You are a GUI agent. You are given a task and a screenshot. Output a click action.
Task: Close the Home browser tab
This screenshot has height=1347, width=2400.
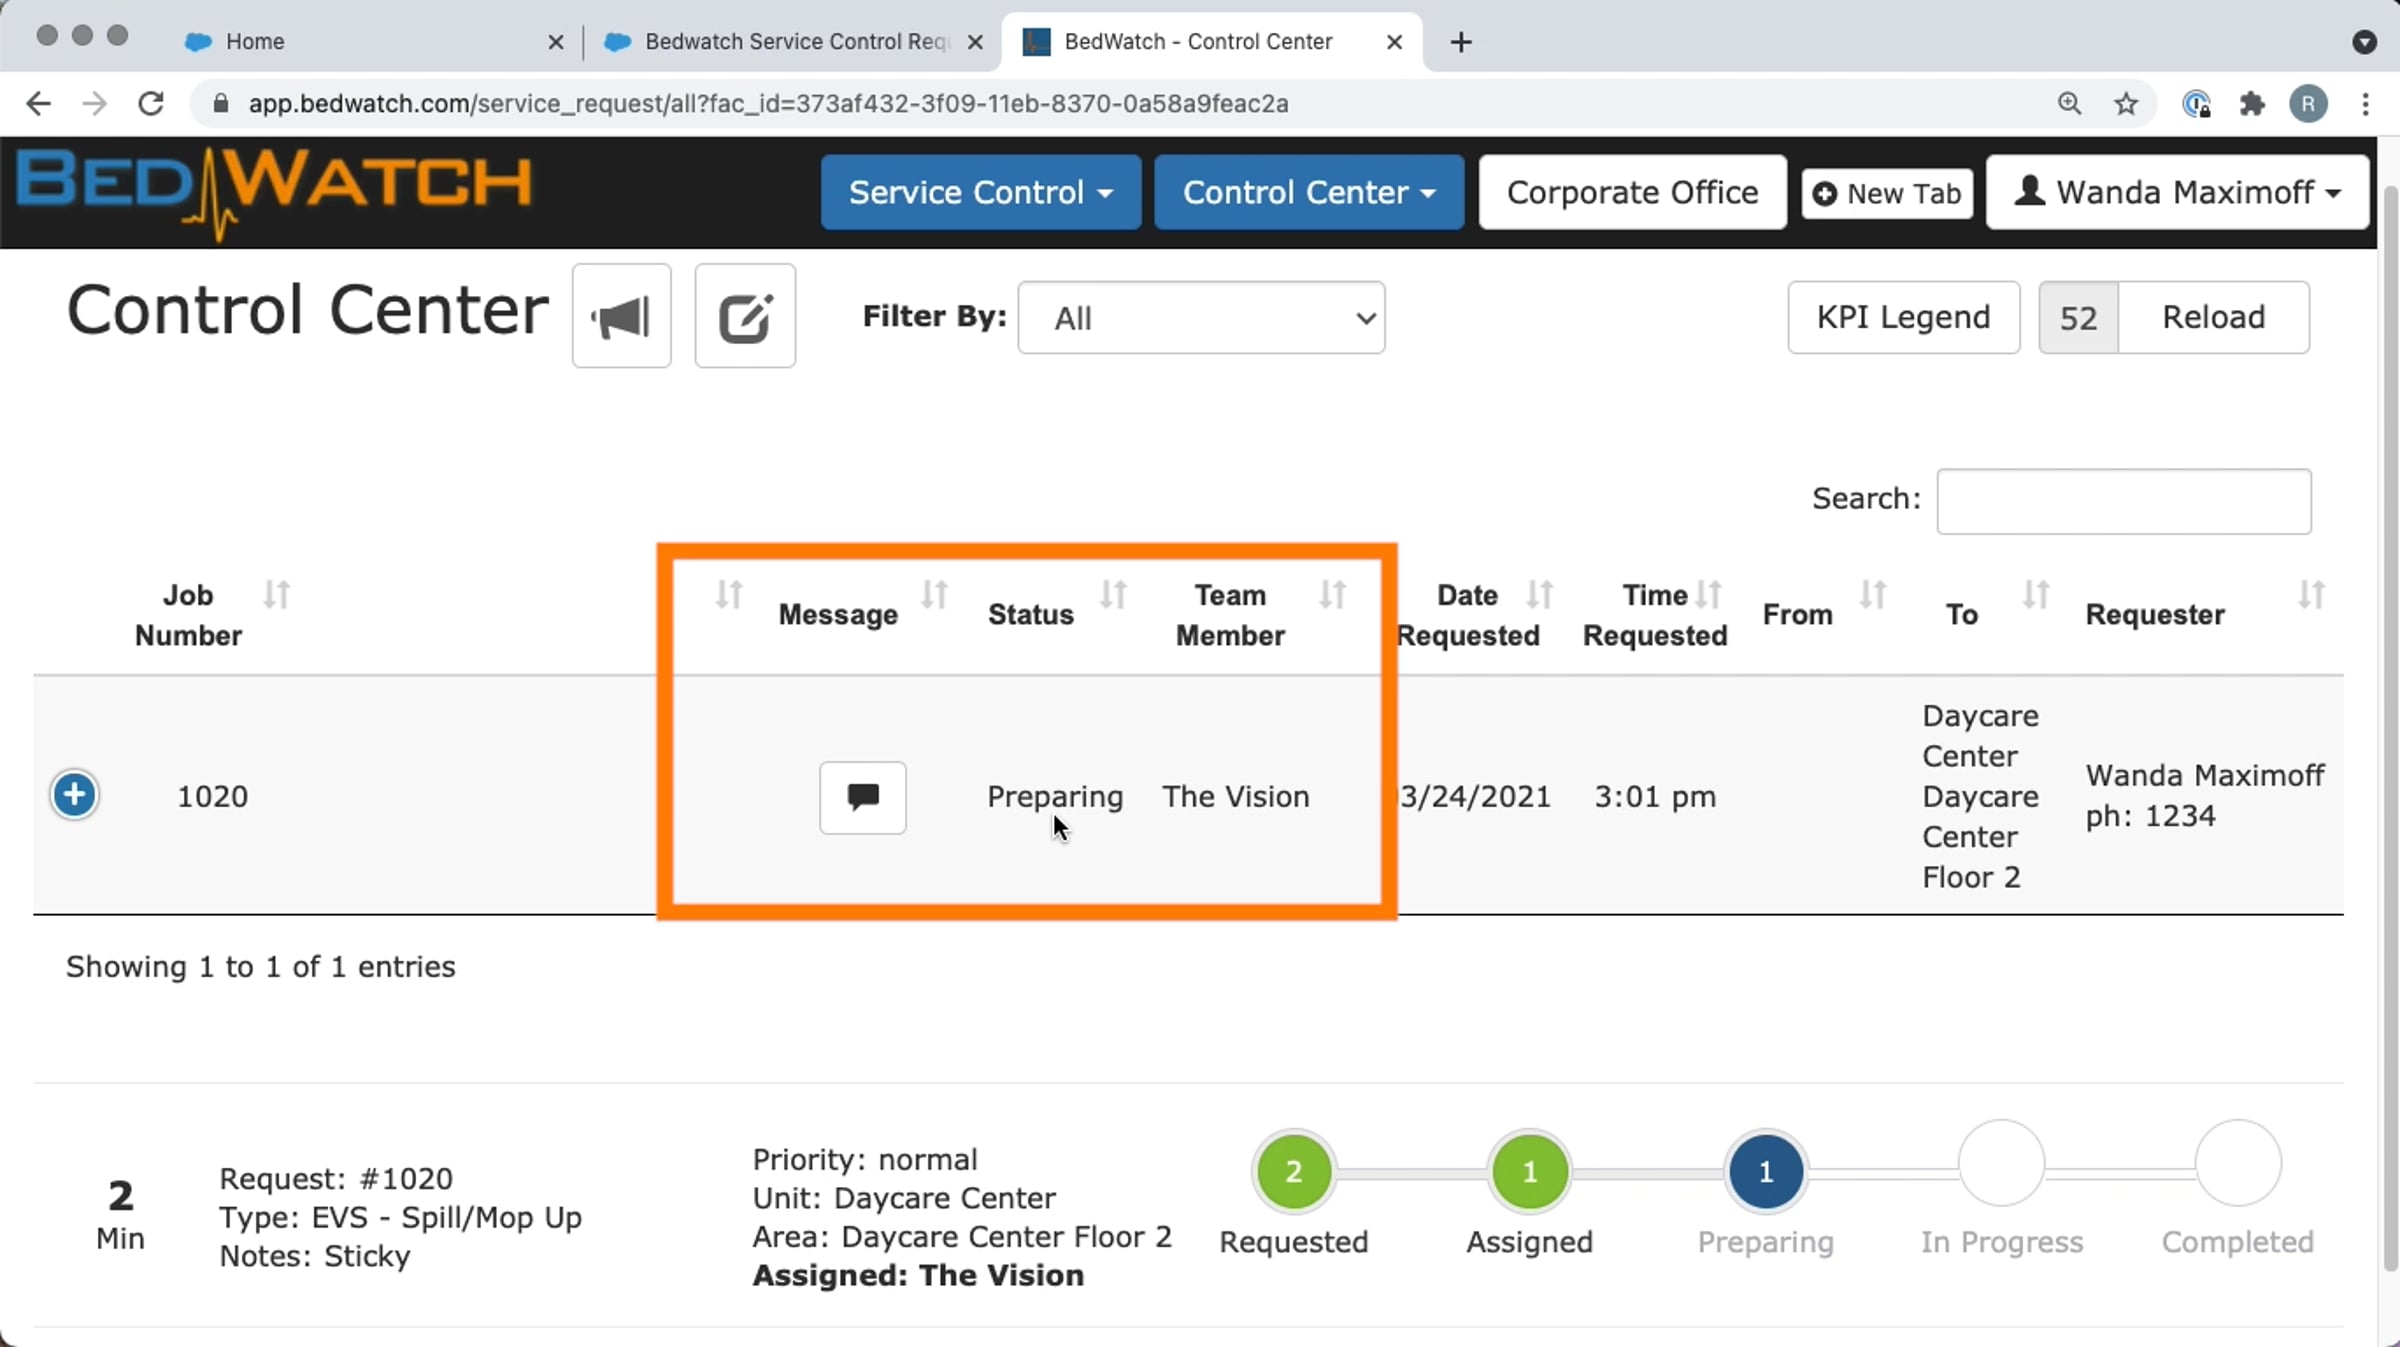(x=556, y=41)
